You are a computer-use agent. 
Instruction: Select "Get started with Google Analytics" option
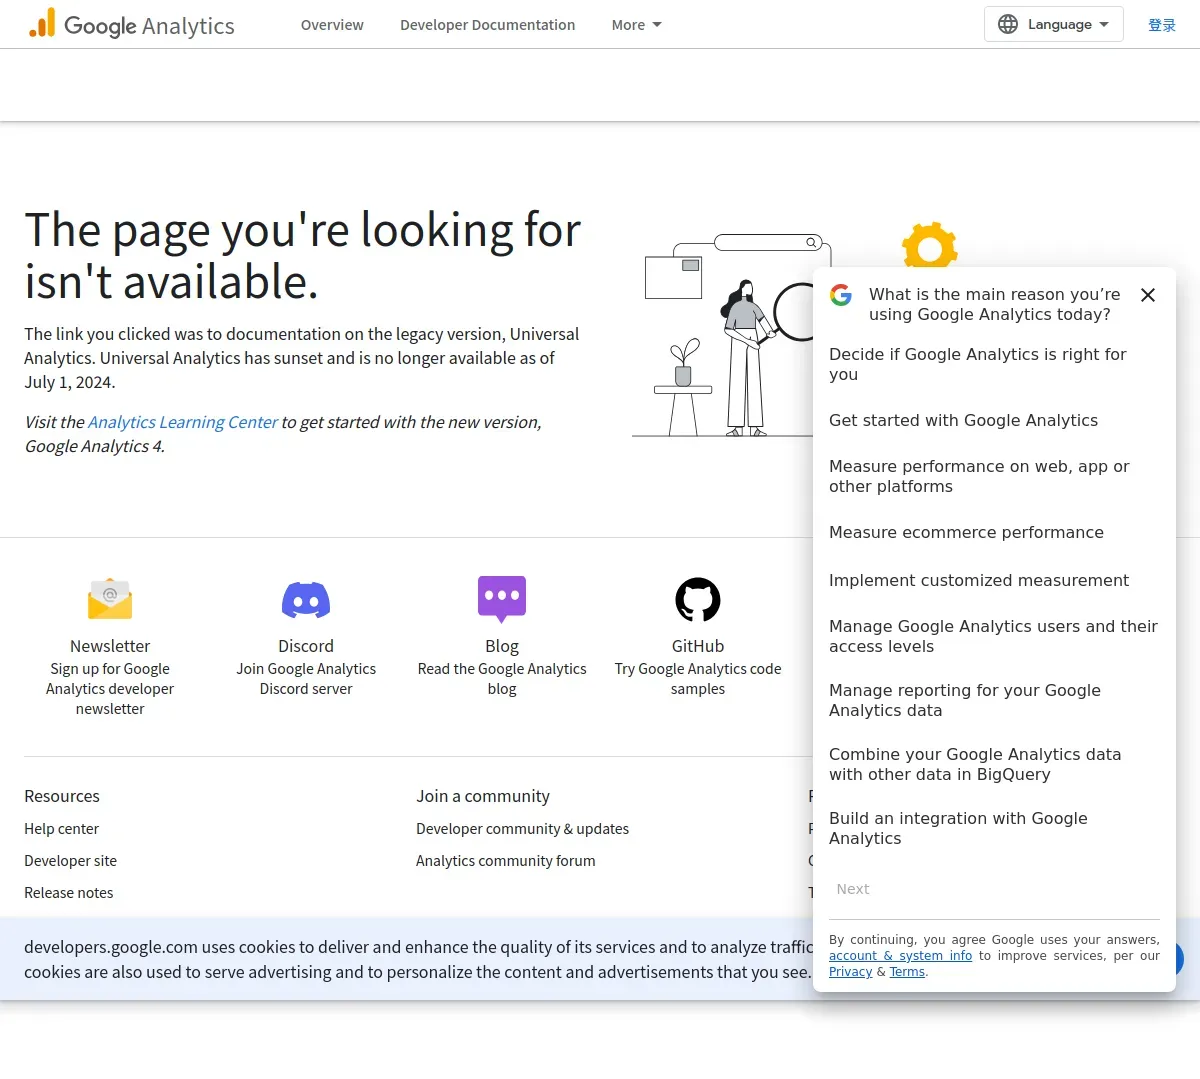click(x=963, y=421)
